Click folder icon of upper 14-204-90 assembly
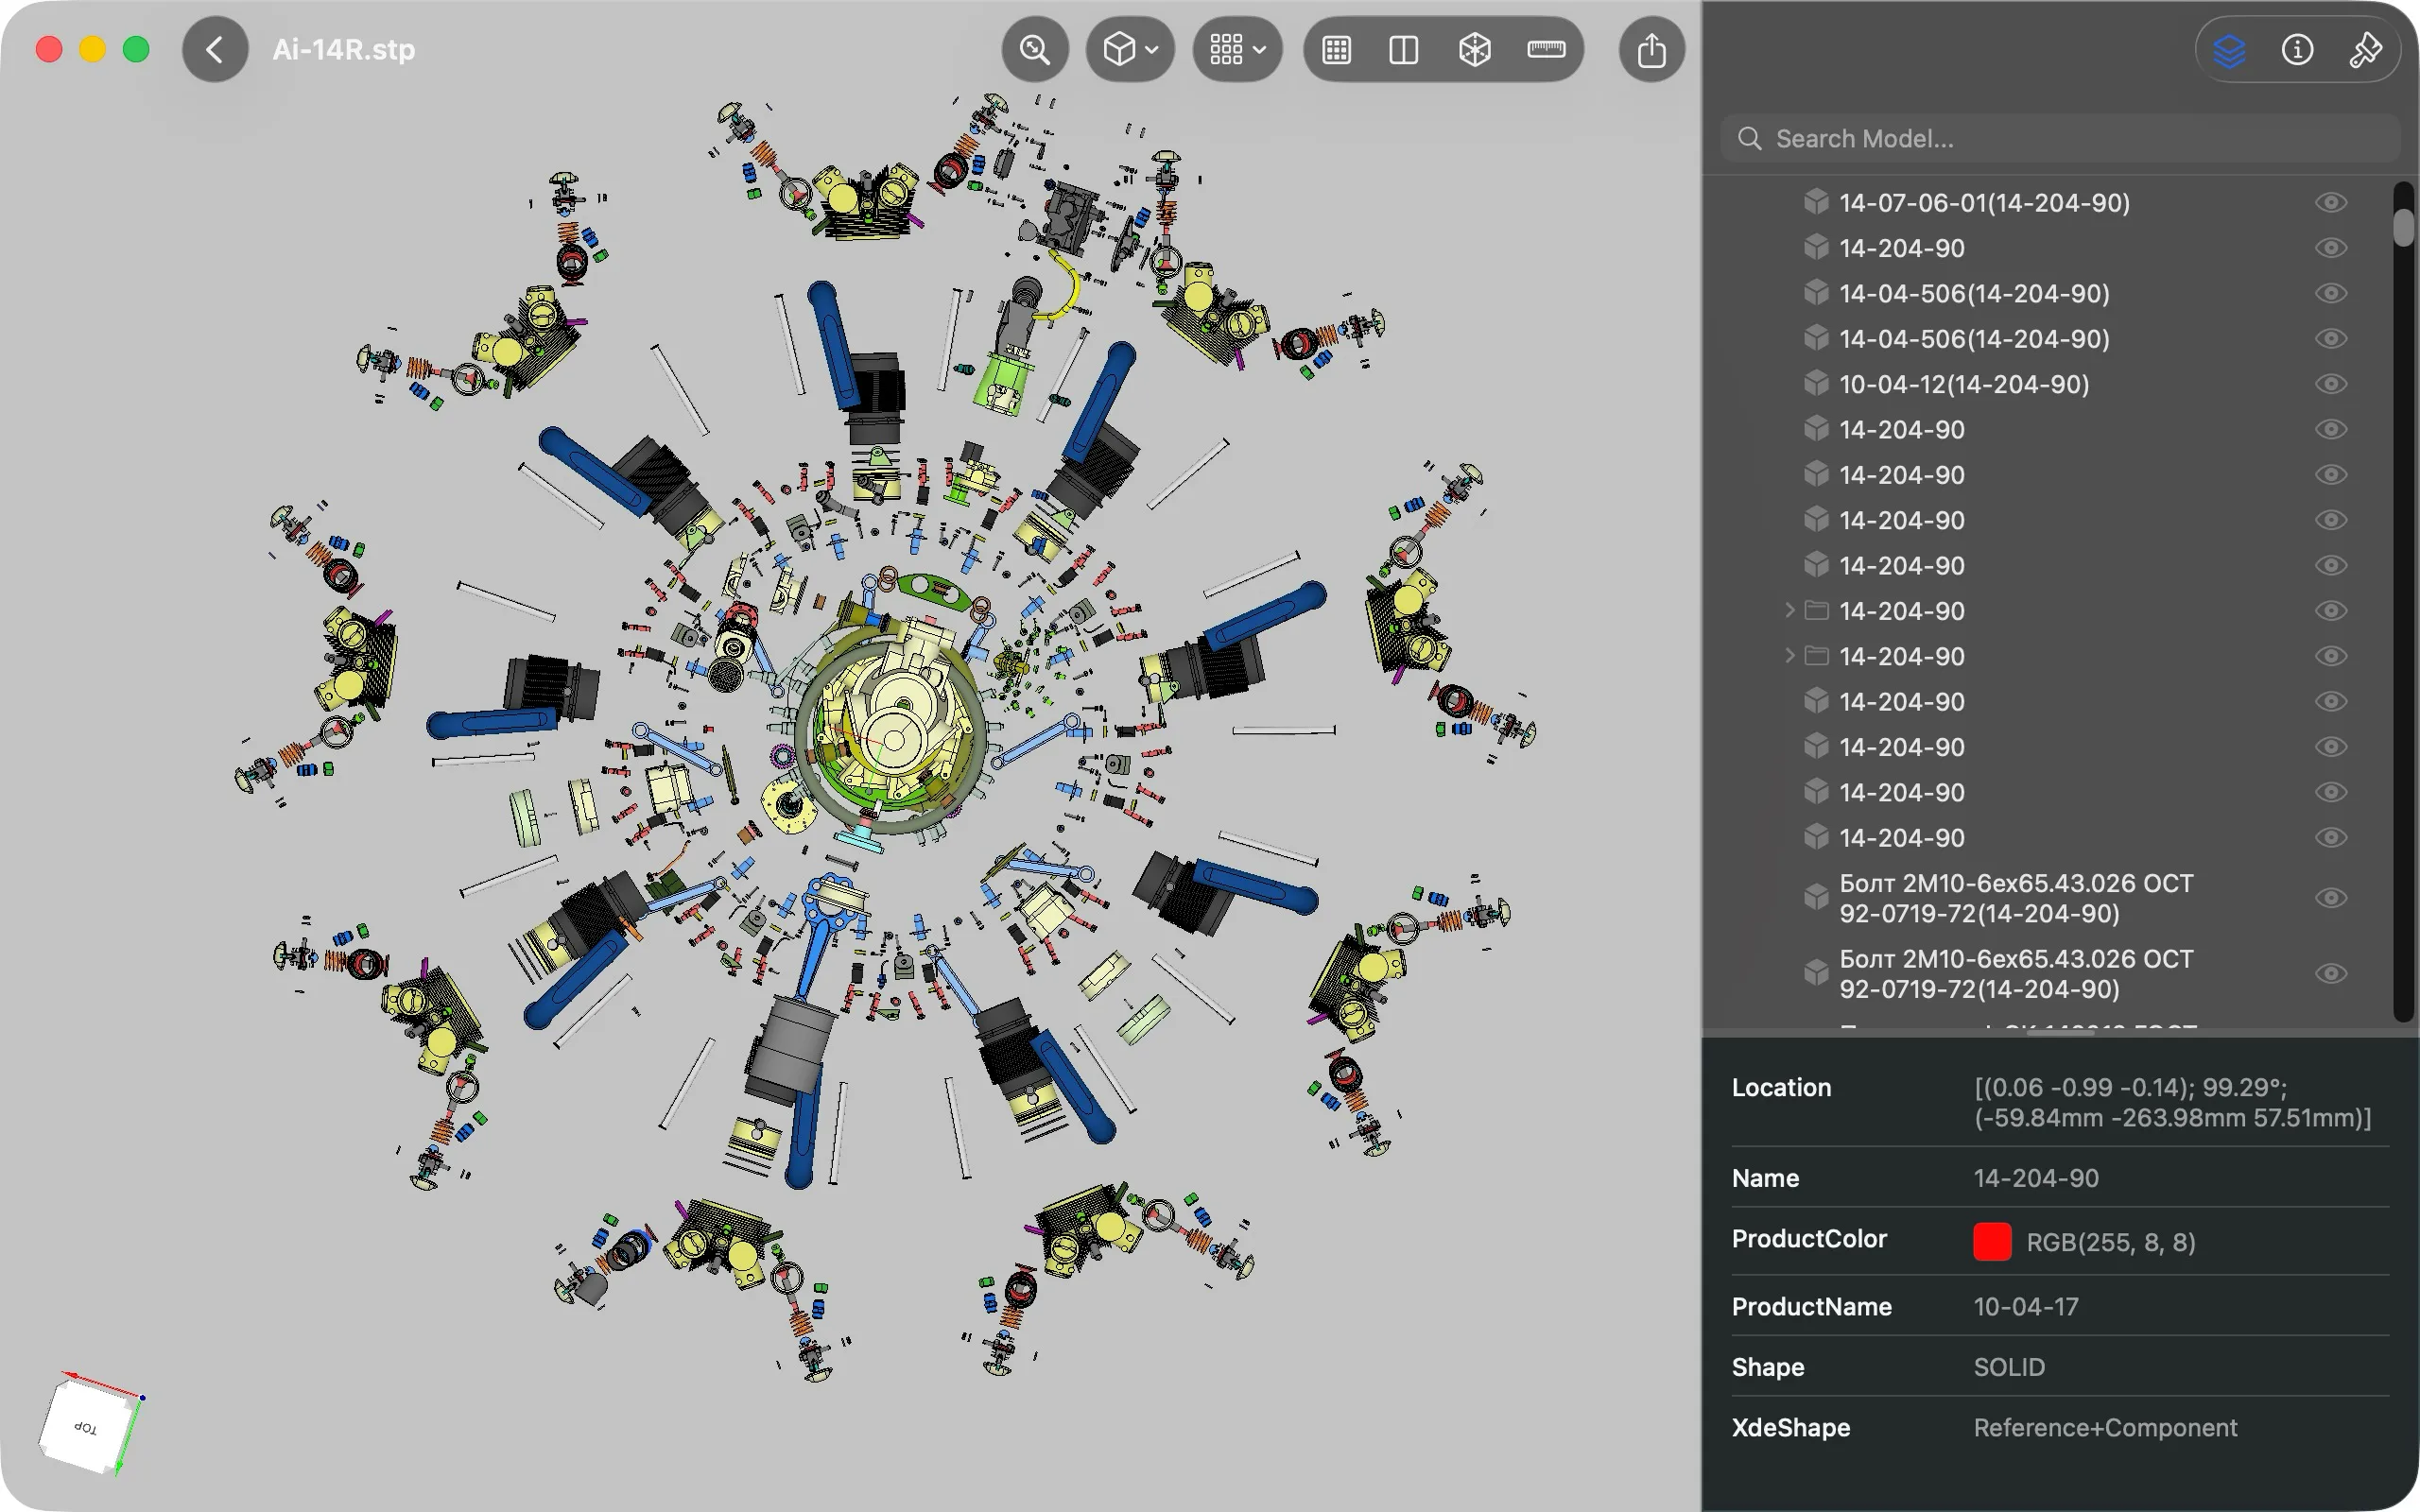Screen dimensions: 2420x1512 [1816, 610]
